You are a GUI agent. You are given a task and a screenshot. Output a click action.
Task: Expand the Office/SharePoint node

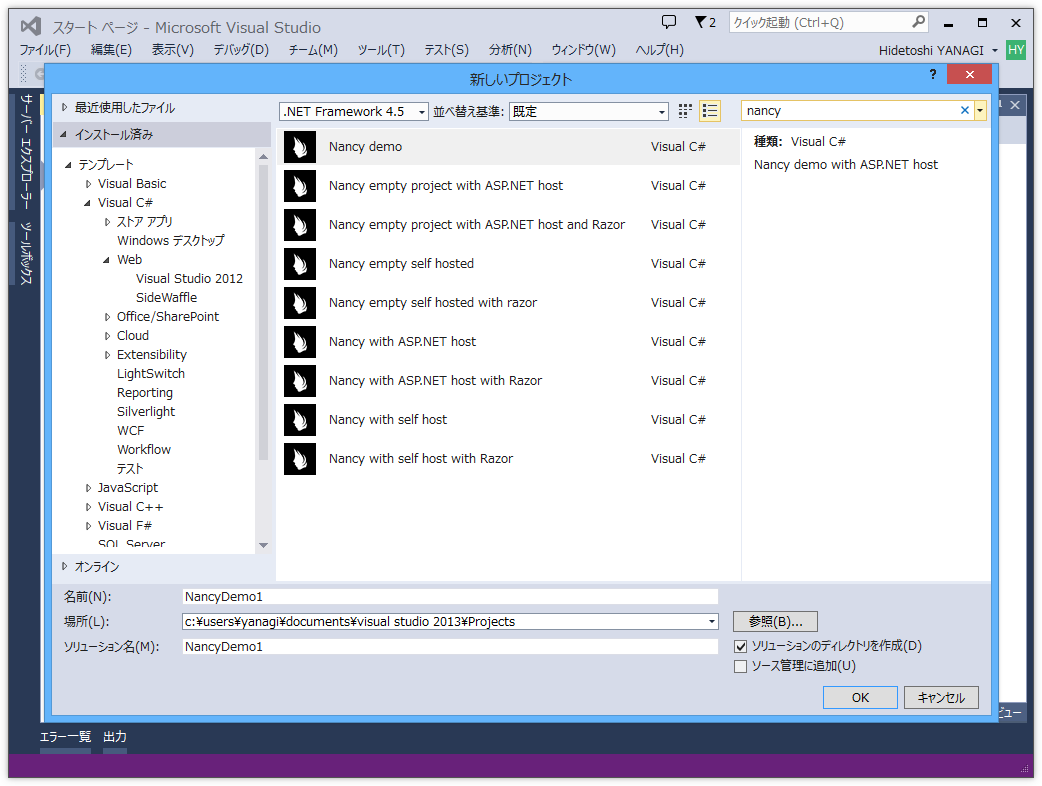click(x=108, y=317)
